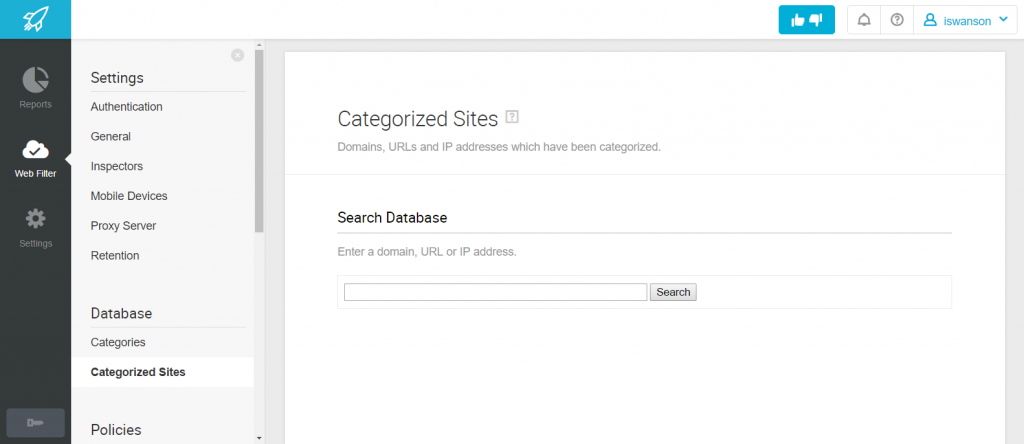Open Mobile Devices settings
This screenshot has width=1024, height=444.
tap(129, 196)
